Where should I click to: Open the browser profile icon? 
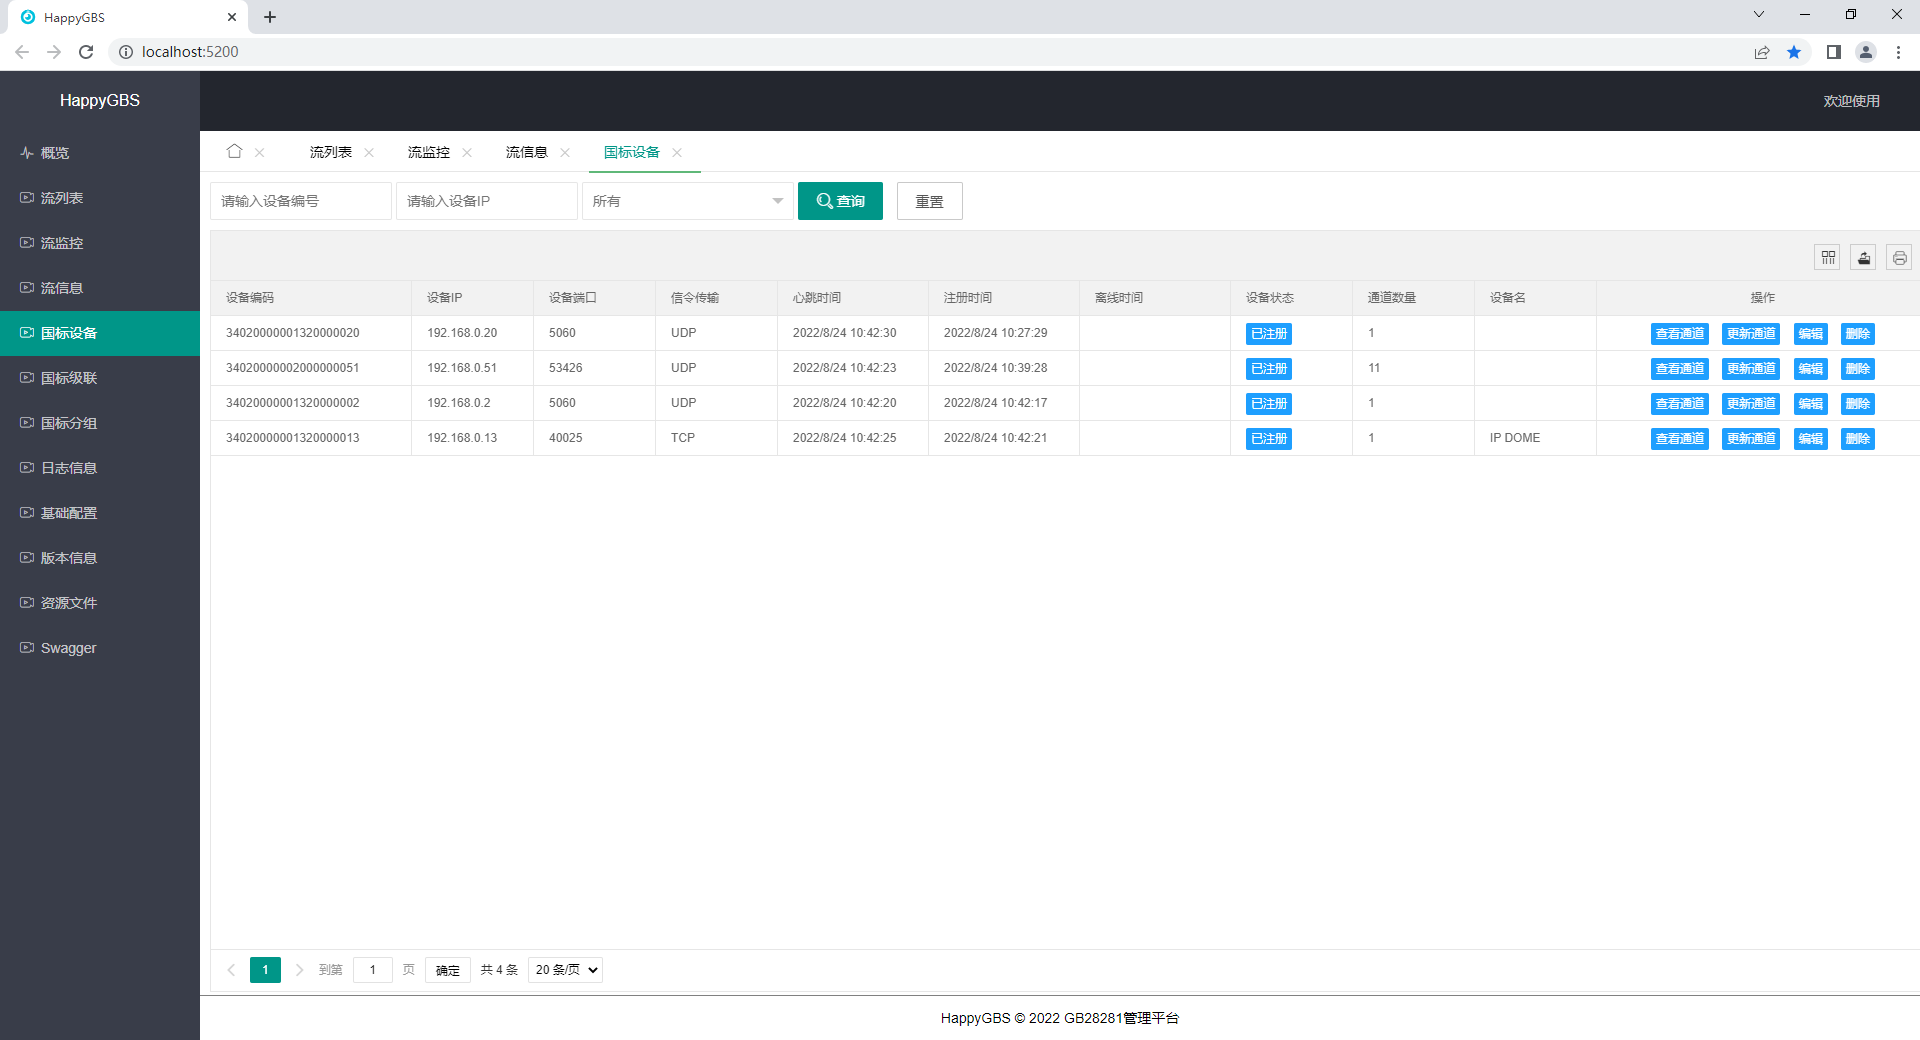point(1866,52)
